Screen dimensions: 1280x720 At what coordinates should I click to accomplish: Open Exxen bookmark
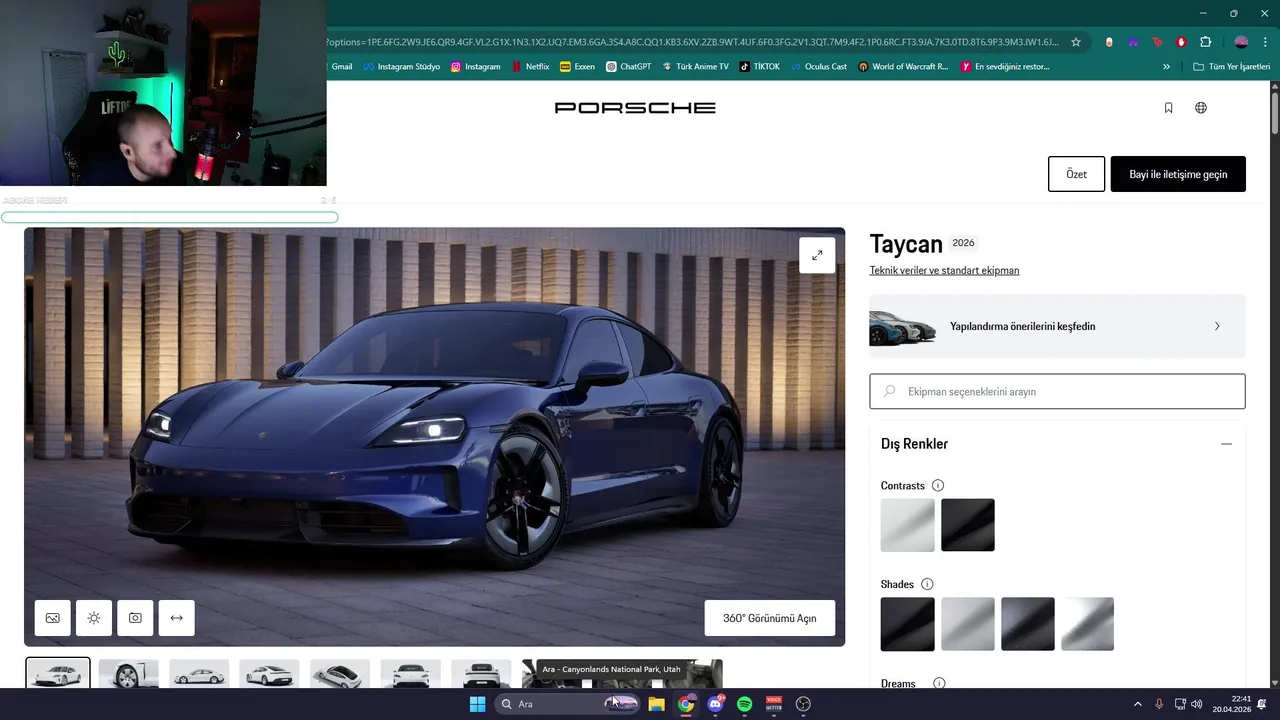click(x=578, y=67)
